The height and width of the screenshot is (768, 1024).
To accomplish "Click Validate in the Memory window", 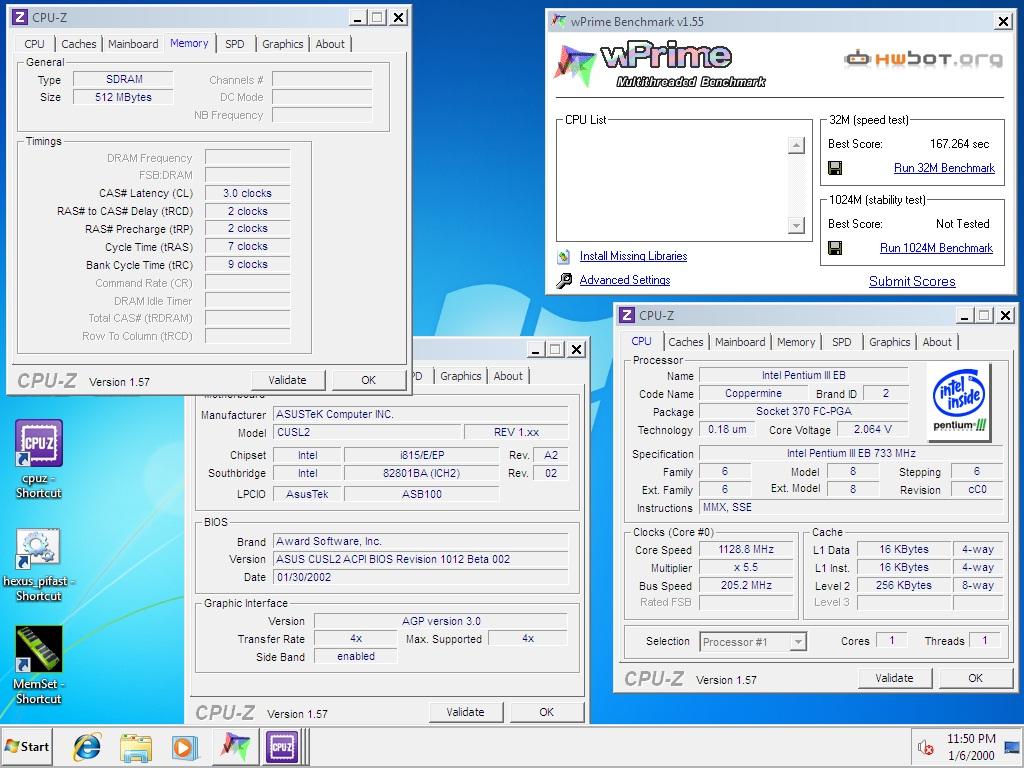I will tap(287, 380).
